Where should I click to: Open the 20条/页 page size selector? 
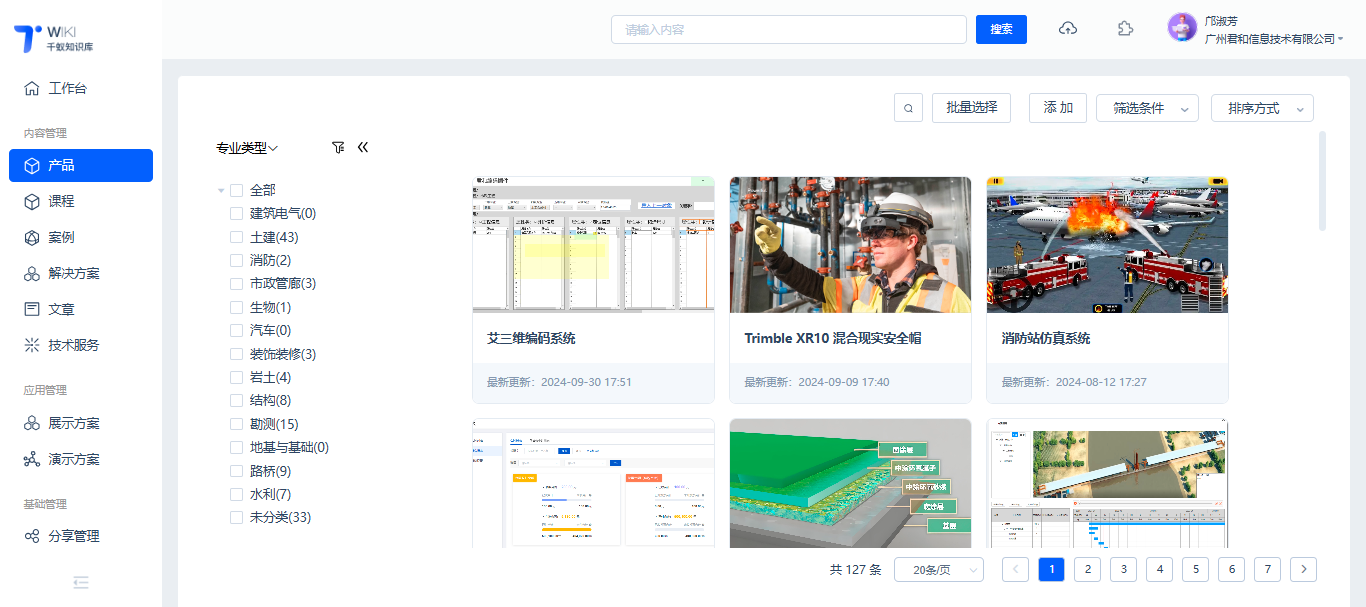pyautogui.click(x=939, y=570)
